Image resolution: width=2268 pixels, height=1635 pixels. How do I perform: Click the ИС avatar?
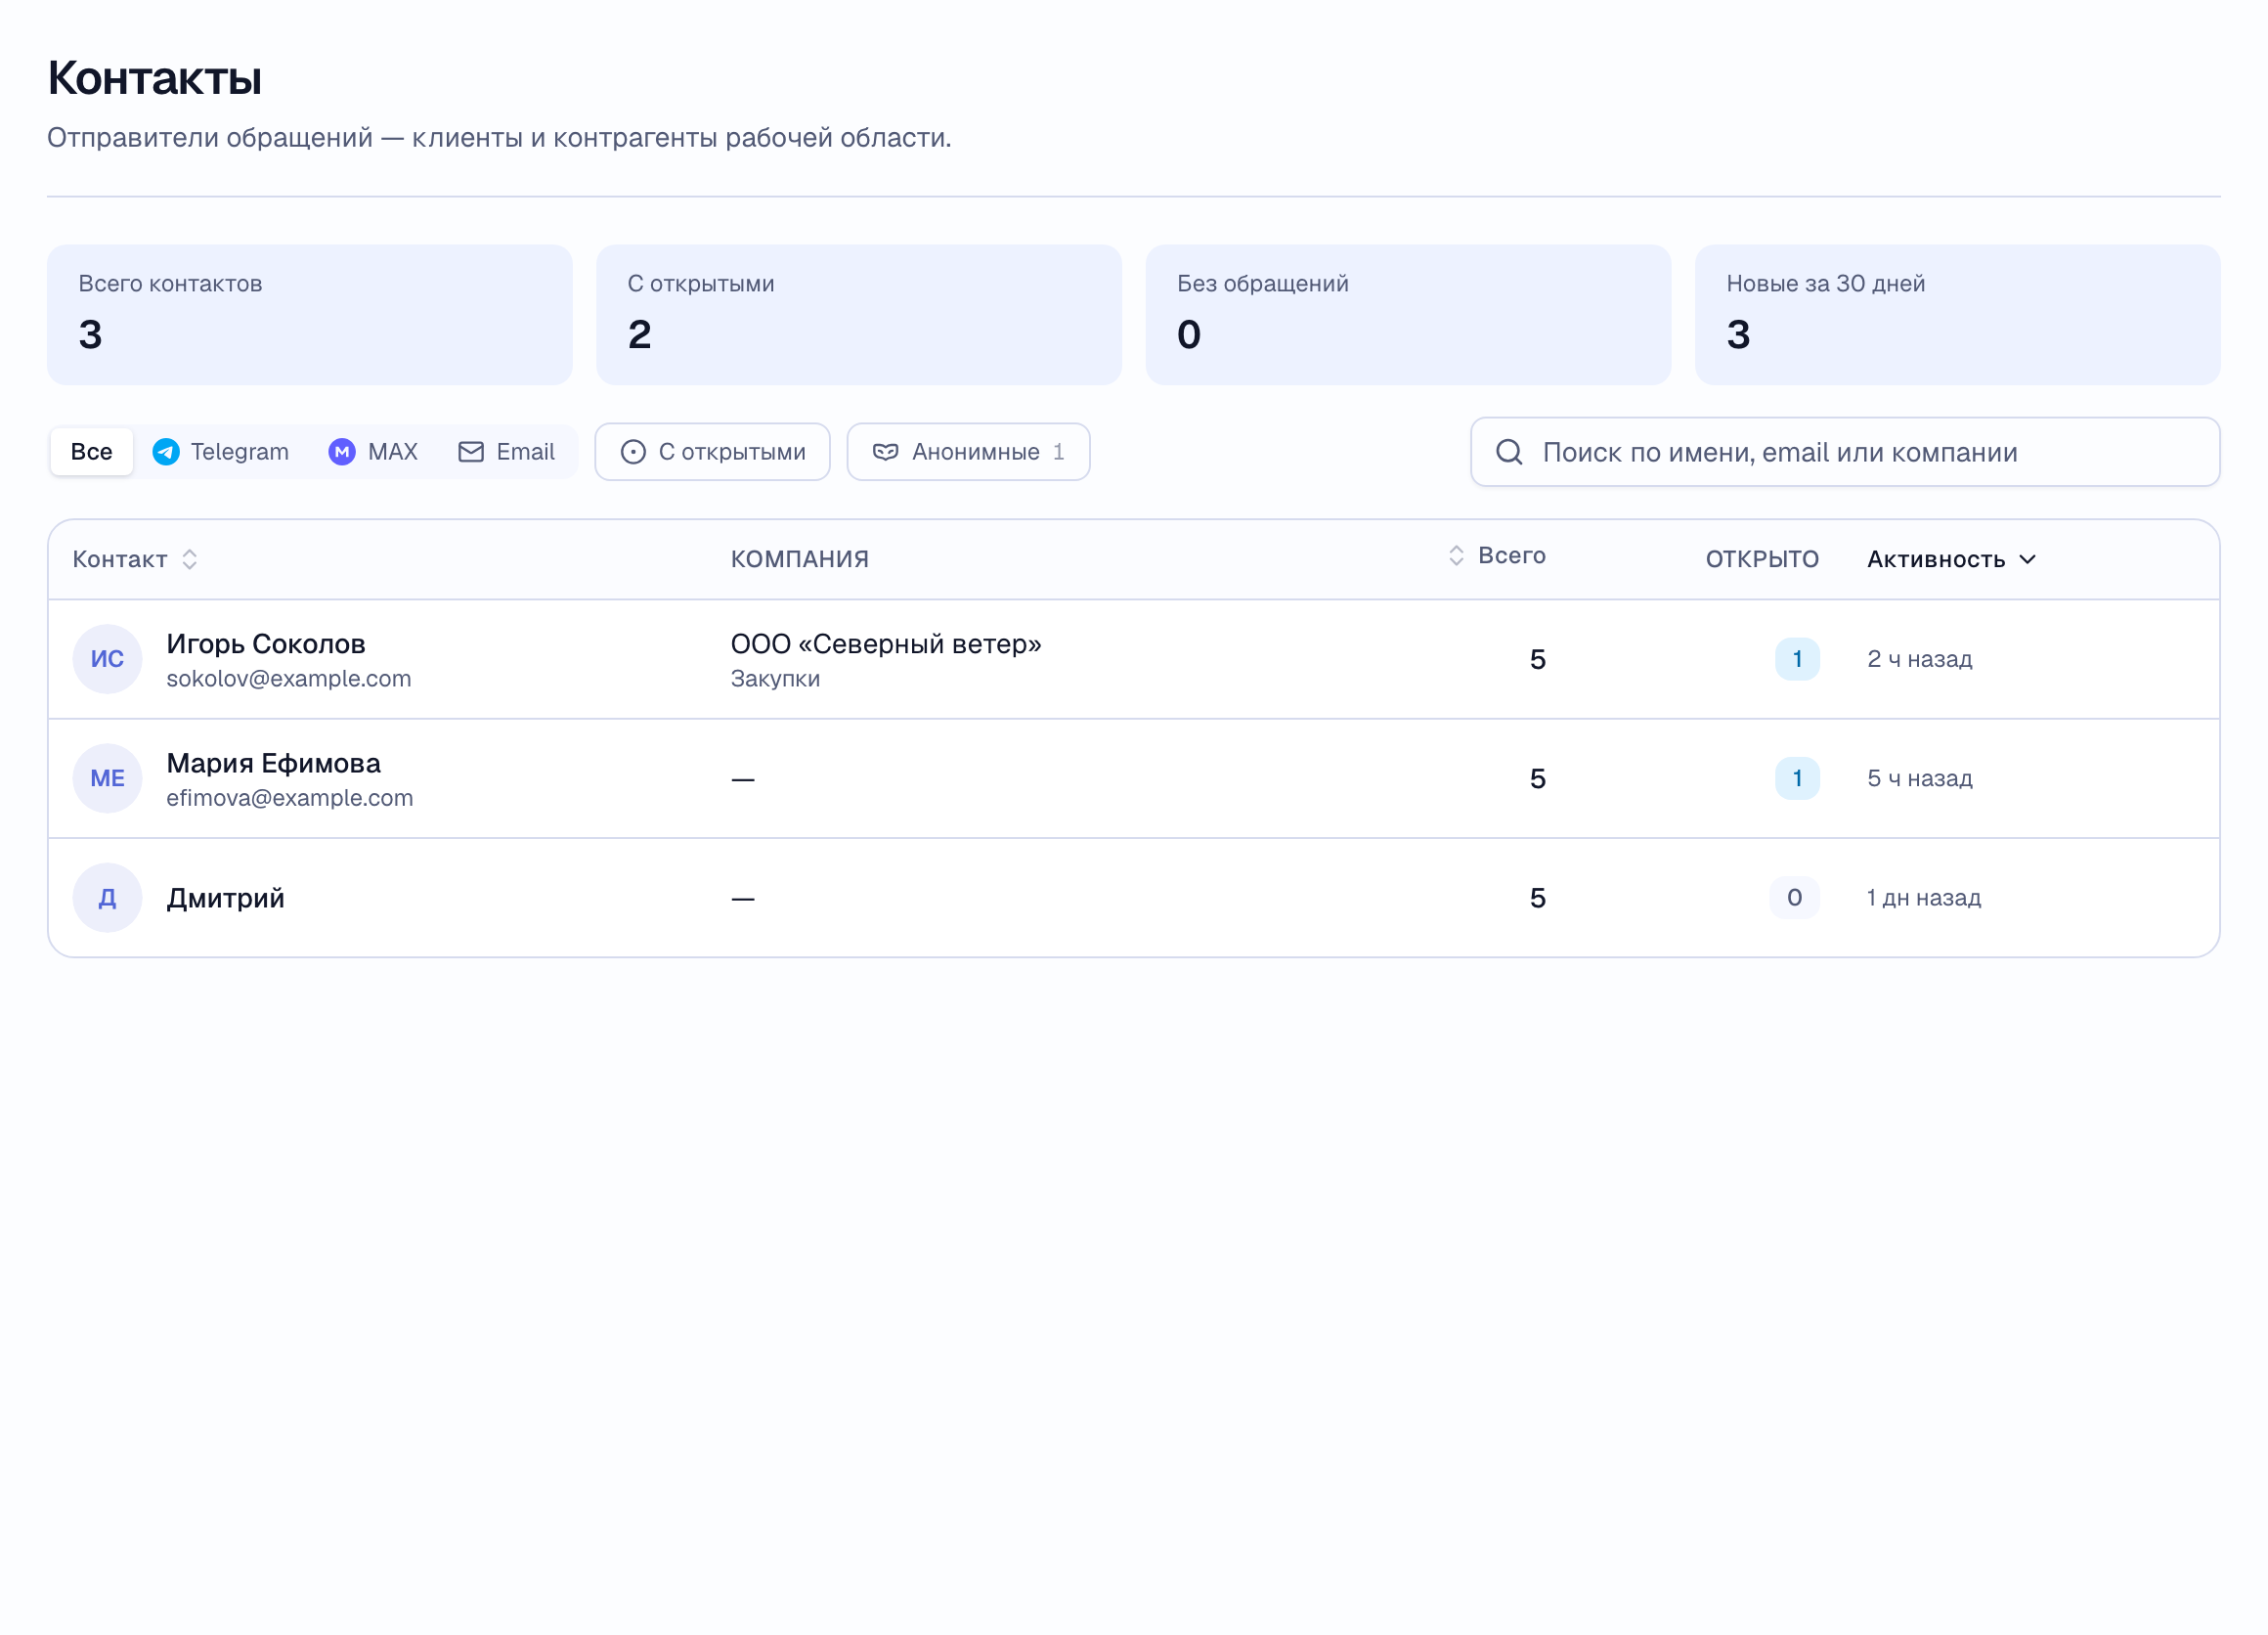(x=107, y=659)
